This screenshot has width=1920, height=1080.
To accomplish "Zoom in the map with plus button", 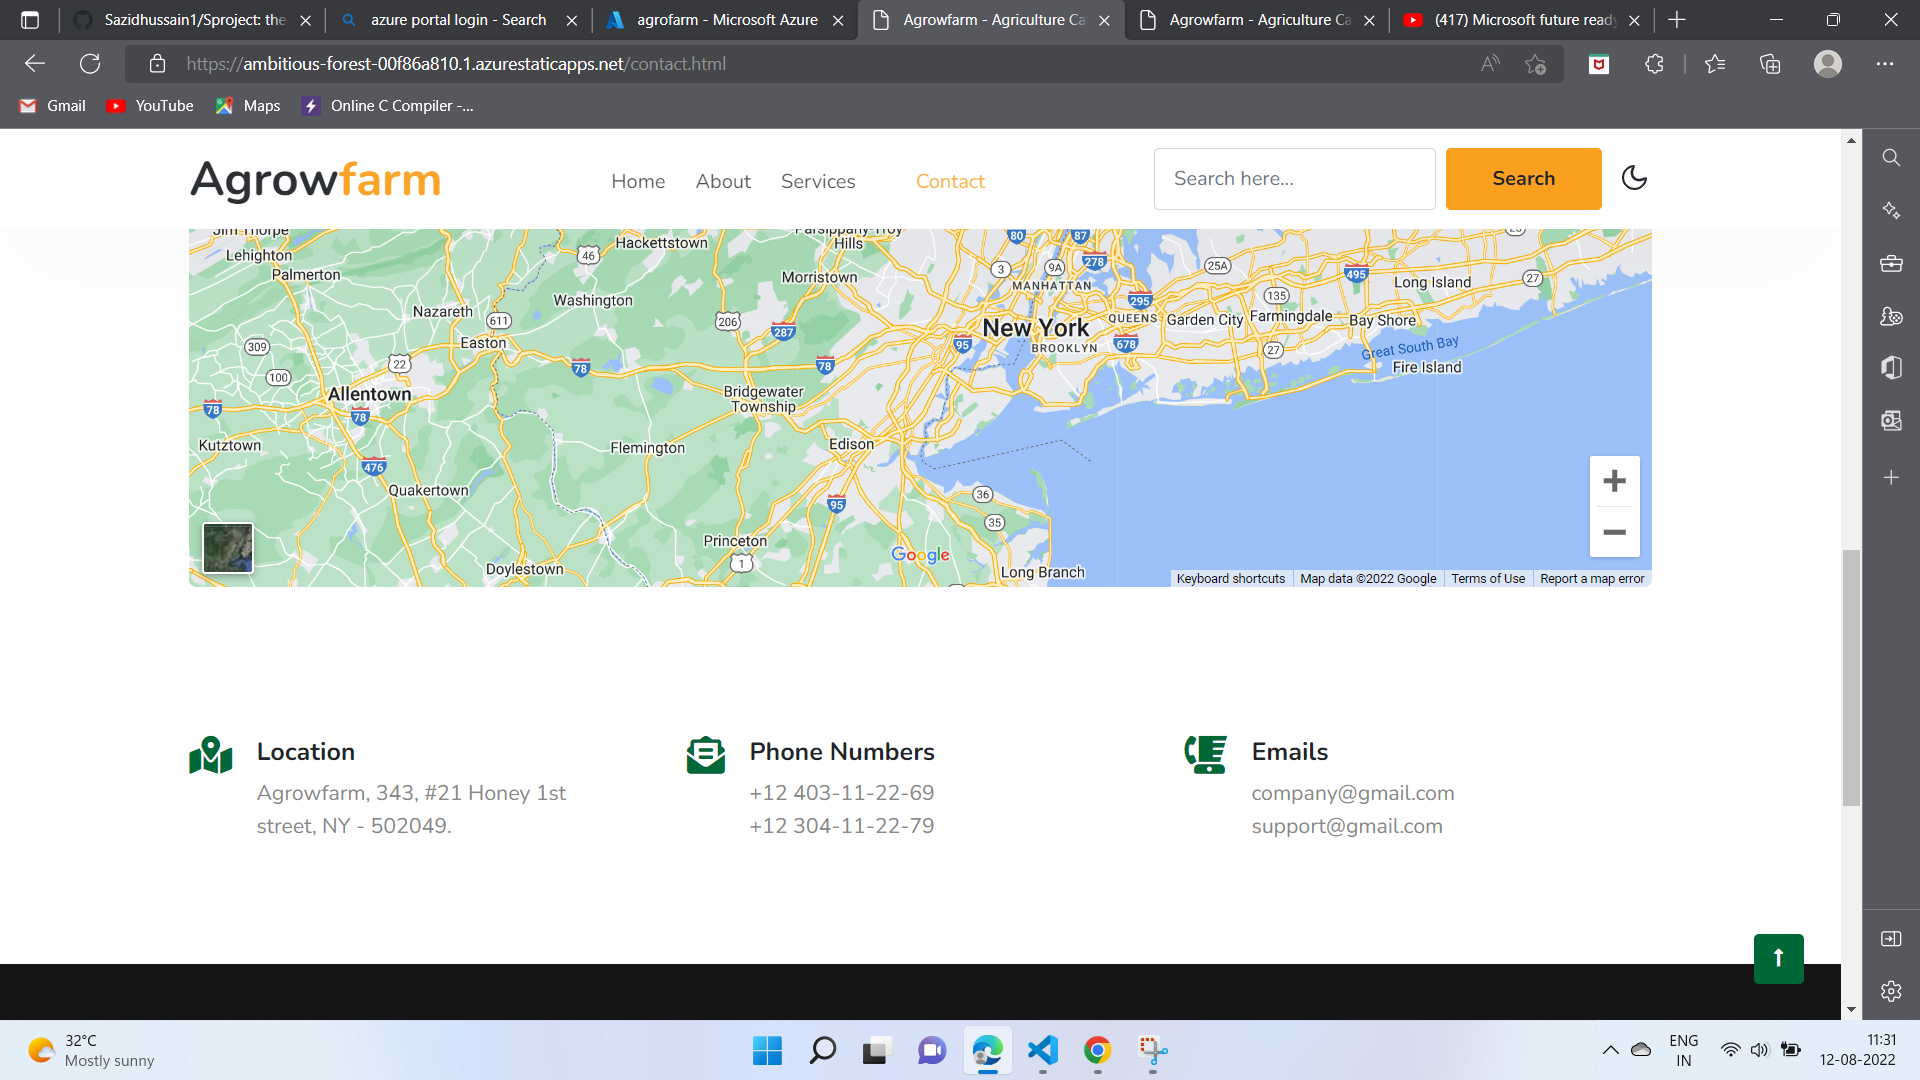I will tap(1614, 481).
